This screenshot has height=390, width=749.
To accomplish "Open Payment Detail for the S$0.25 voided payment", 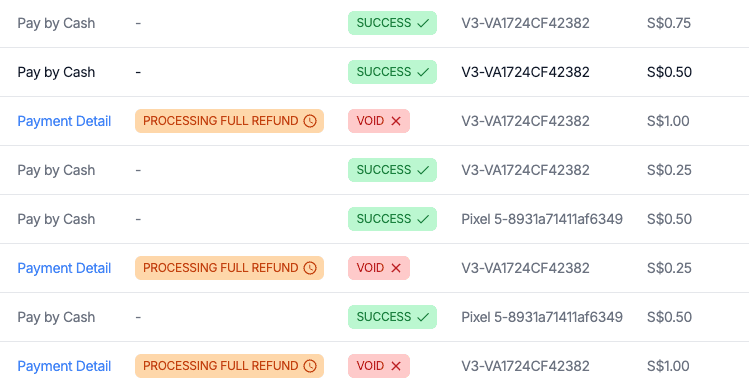I will 64,268.
